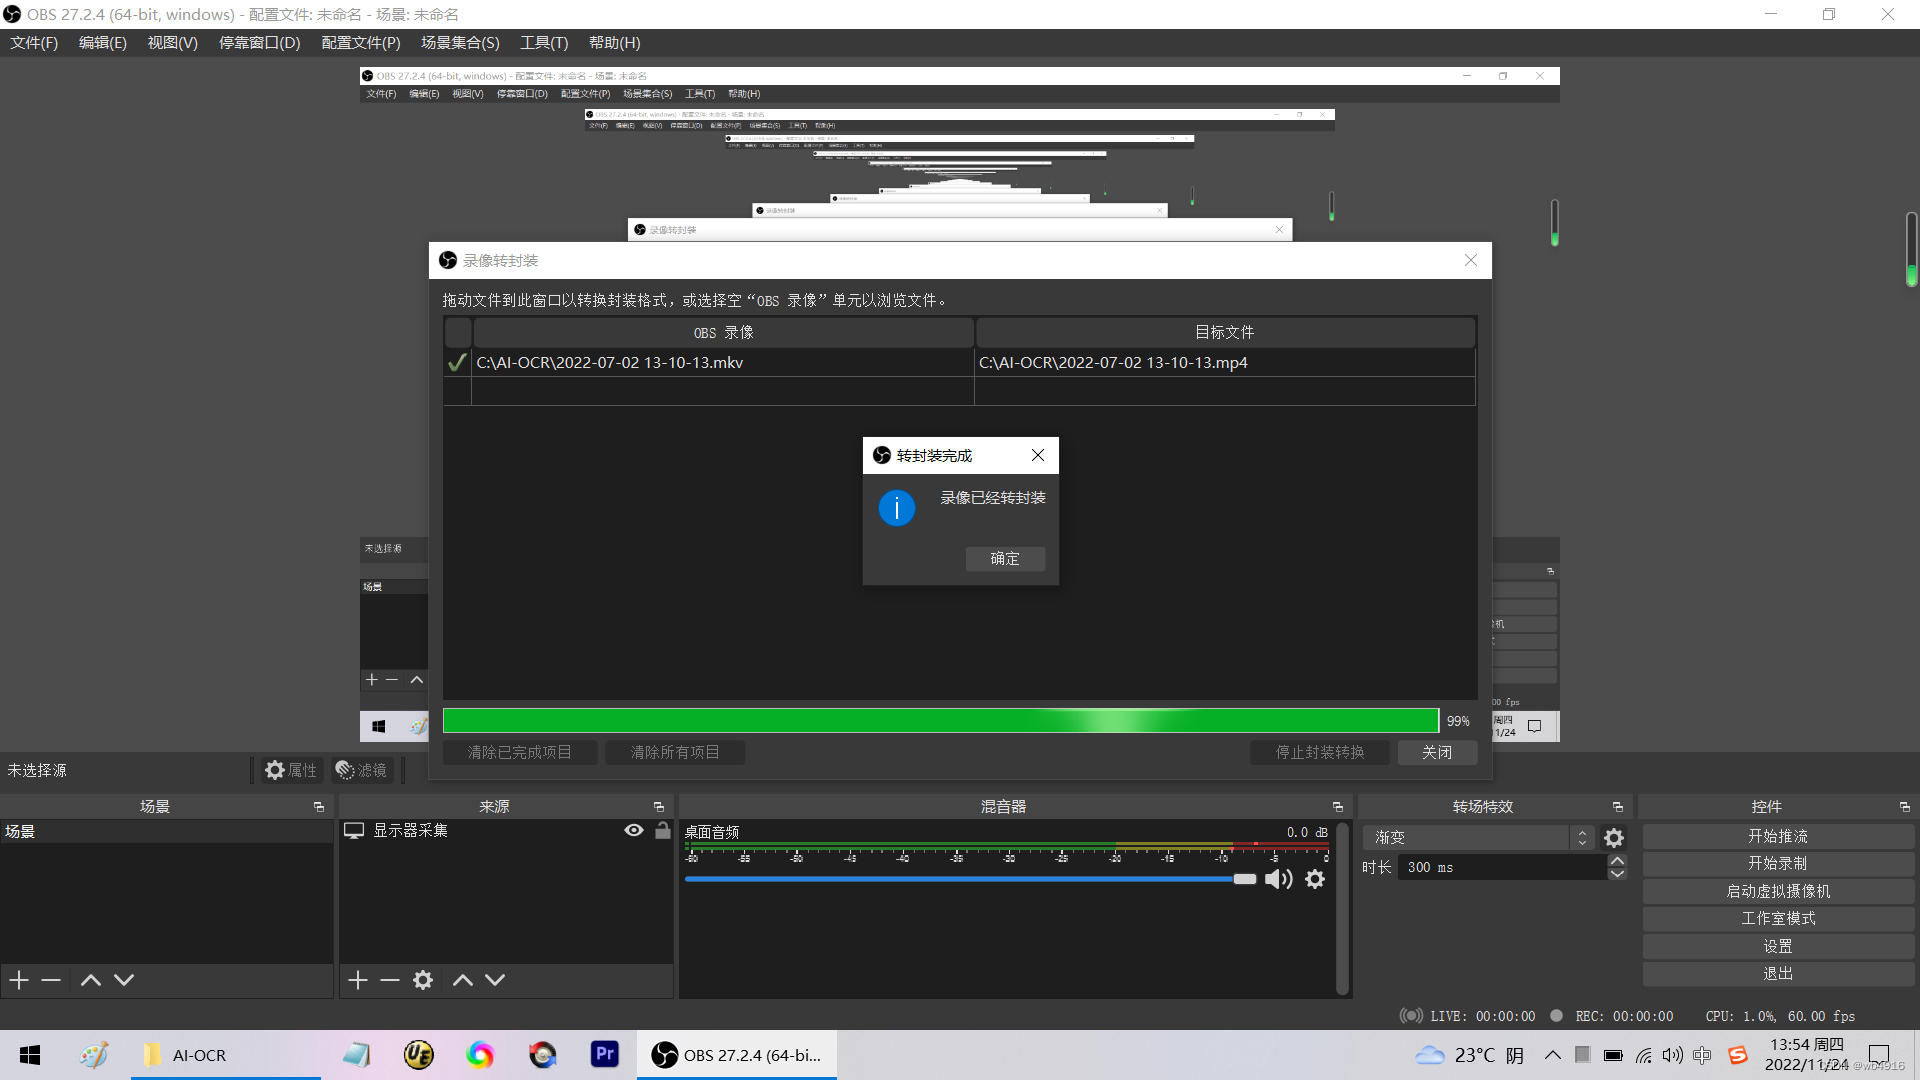The width and height of the screenshot is (1920, 1080).
Task: Remove selected scene with minus icon
Action: tap(51, 980)
